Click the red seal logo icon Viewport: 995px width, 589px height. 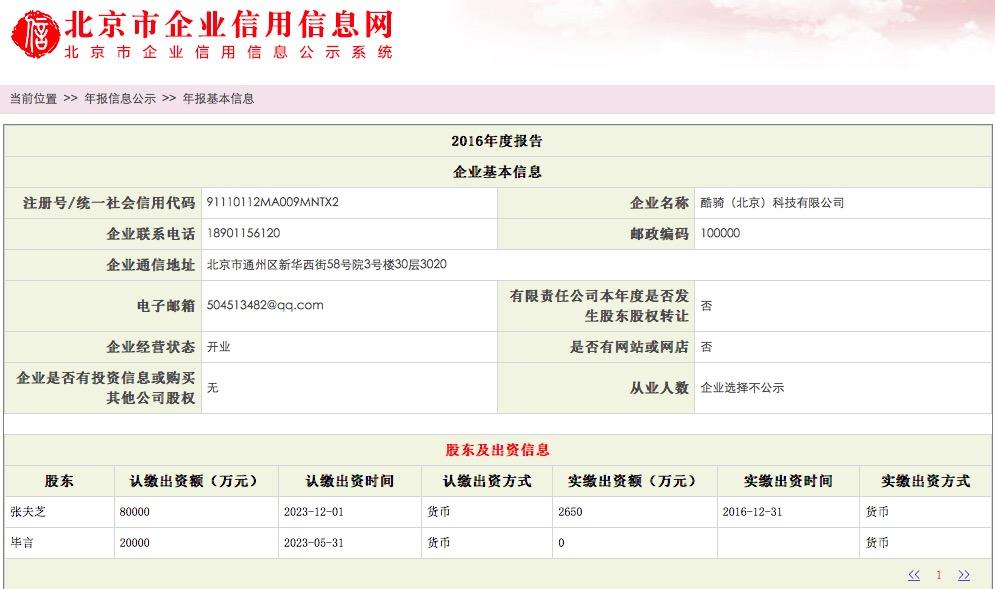pyautogui.click(x=36, y=34)
